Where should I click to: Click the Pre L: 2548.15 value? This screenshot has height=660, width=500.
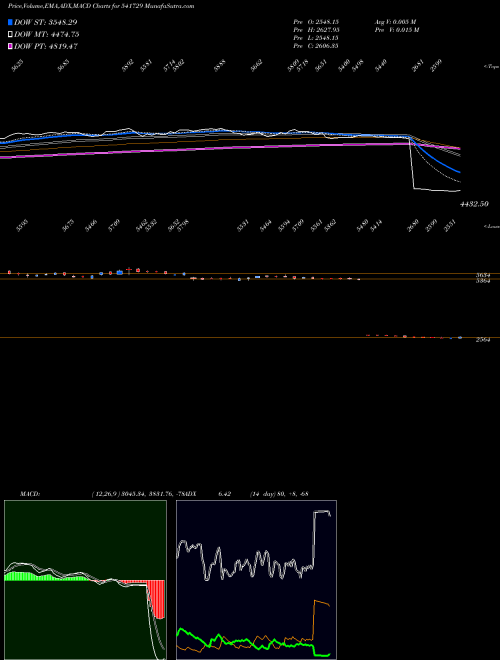click(x=316, y=38)
